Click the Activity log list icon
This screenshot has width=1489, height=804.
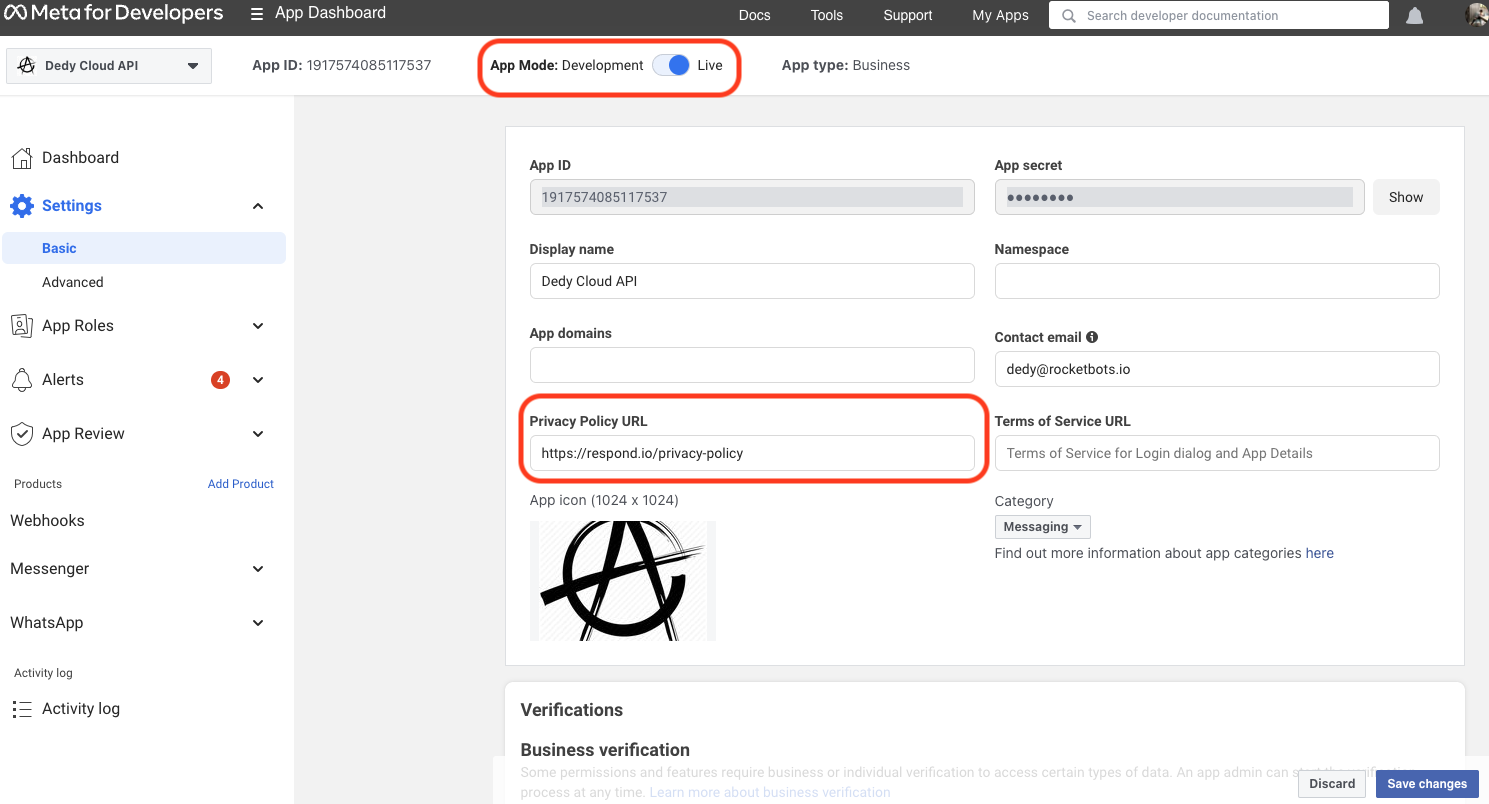coord(22,709)
